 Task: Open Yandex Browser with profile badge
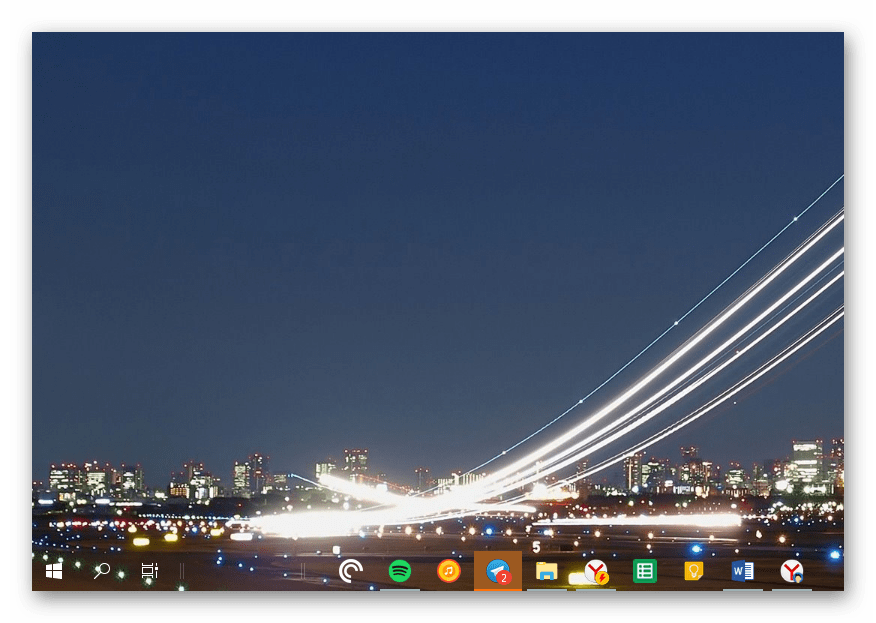pyautogui.click(x=792, y=571)
